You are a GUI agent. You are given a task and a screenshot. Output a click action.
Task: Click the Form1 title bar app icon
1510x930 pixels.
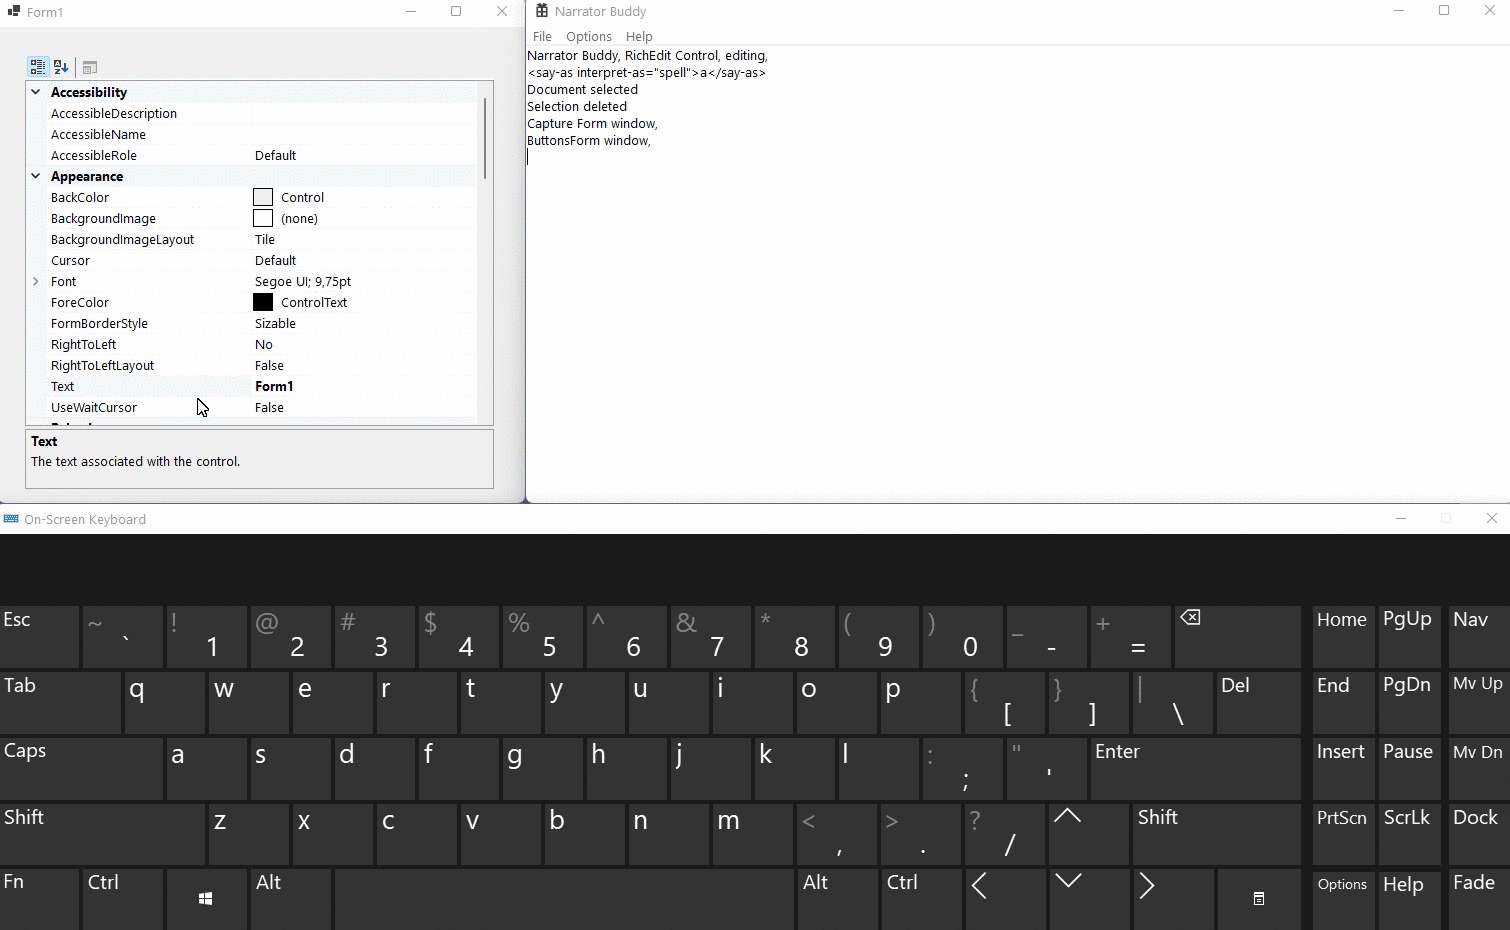coord(14,12)
